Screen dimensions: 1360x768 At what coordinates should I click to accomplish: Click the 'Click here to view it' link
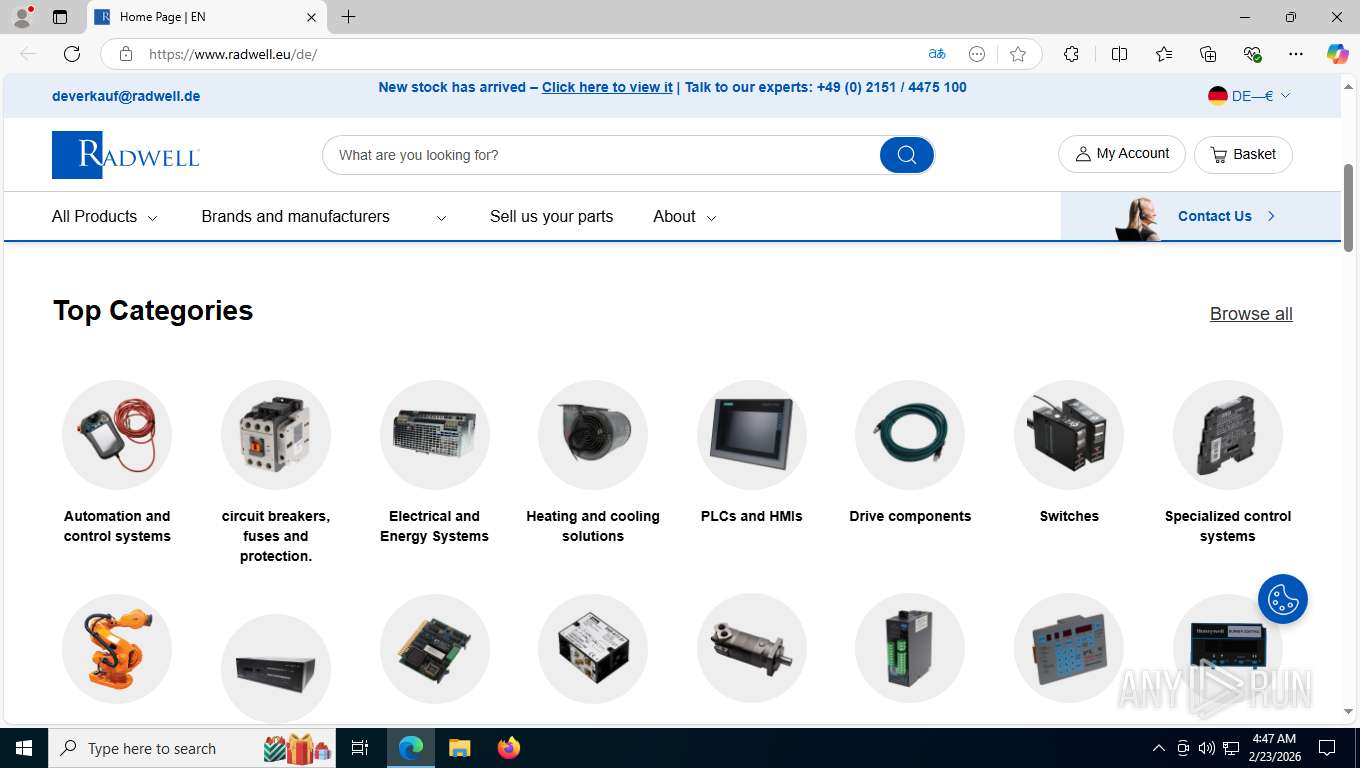pyautogui.click(x=607, y=87)
